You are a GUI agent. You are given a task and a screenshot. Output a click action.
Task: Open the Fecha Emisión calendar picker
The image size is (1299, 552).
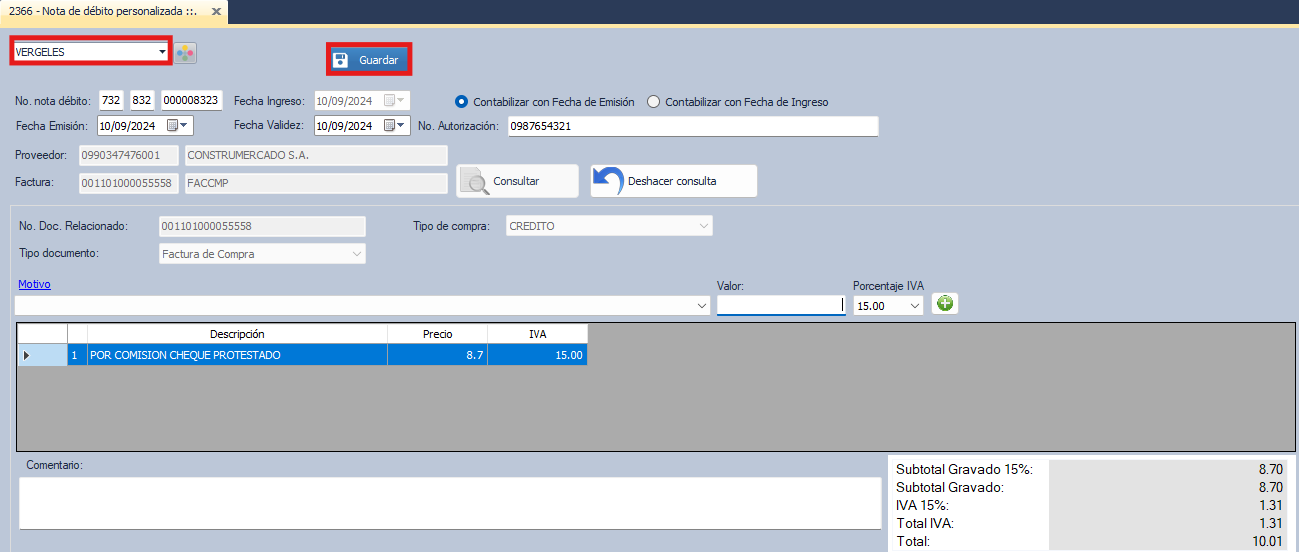(x=178, y=126)
